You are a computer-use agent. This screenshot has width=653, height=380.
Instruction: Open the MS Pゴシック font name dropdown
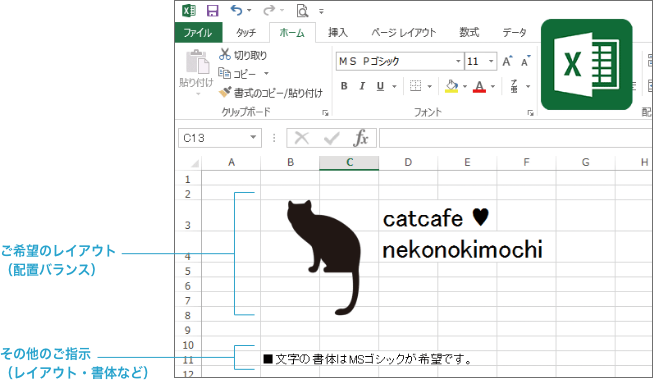coord(458,61)
